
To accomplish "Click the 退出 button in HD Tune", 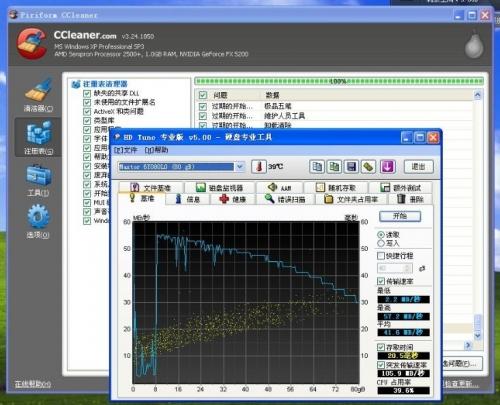I will [419, 166].
